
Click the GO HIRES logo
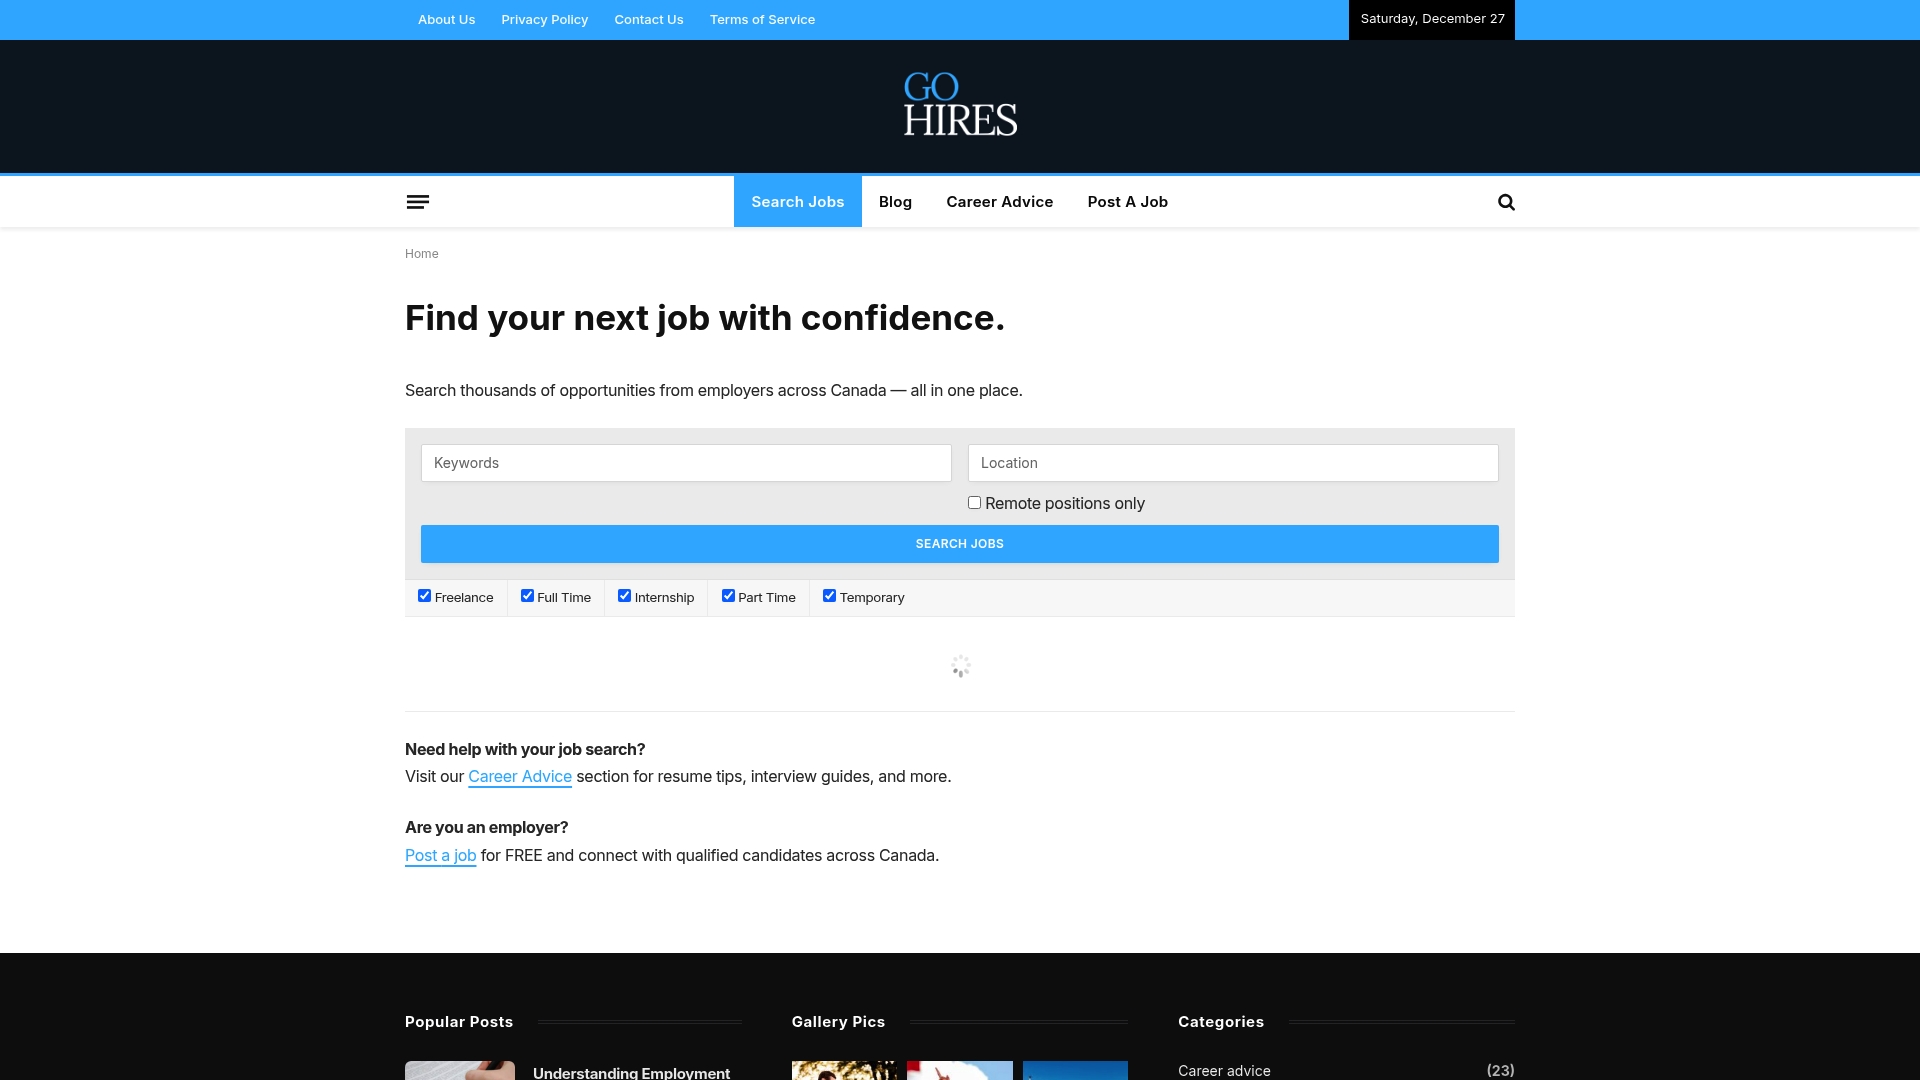959,105
